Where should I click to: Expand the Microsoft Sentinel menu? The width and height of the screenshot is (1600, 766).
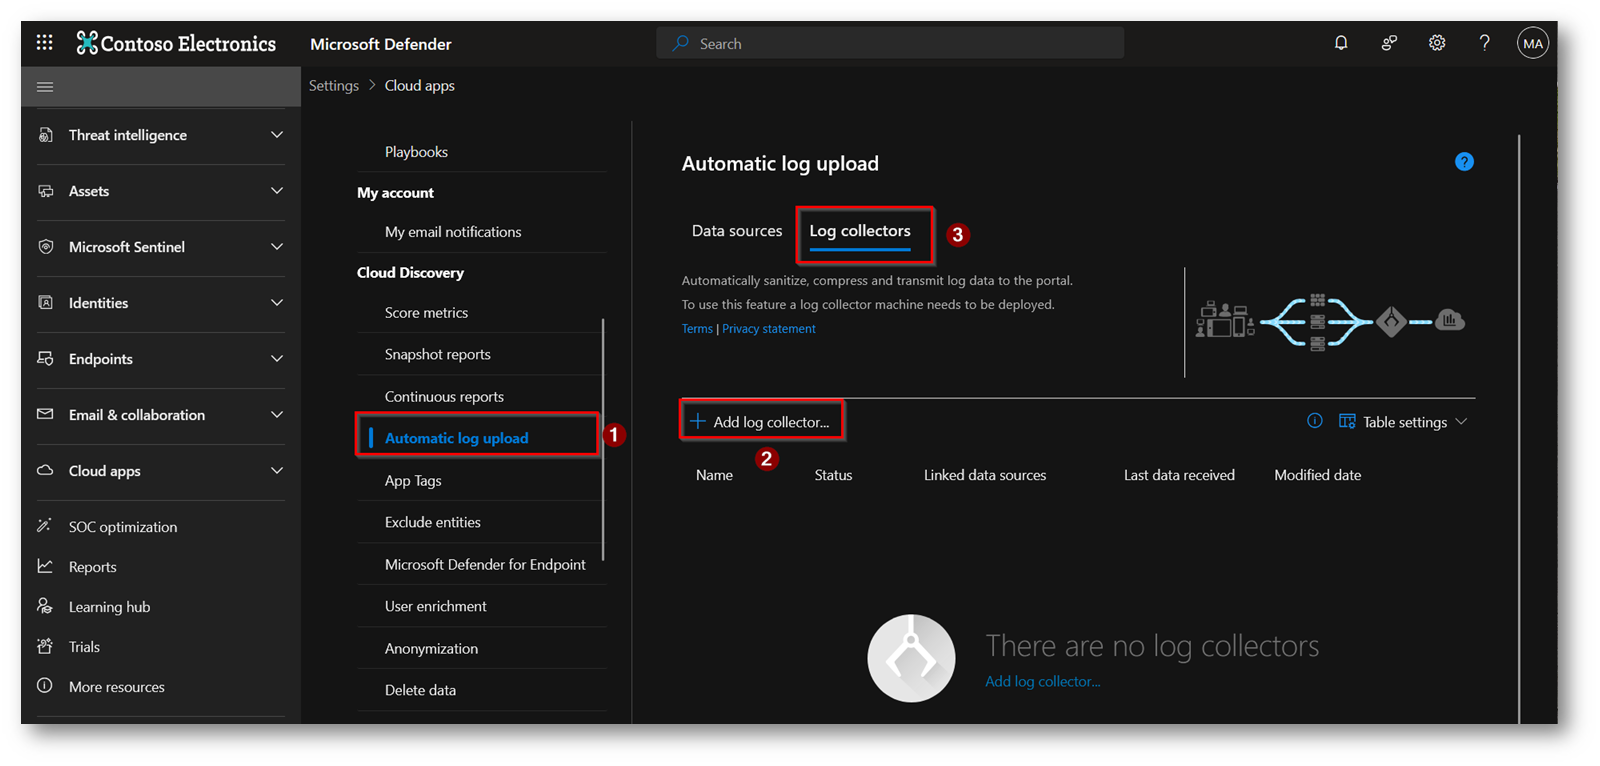[160, 247]
